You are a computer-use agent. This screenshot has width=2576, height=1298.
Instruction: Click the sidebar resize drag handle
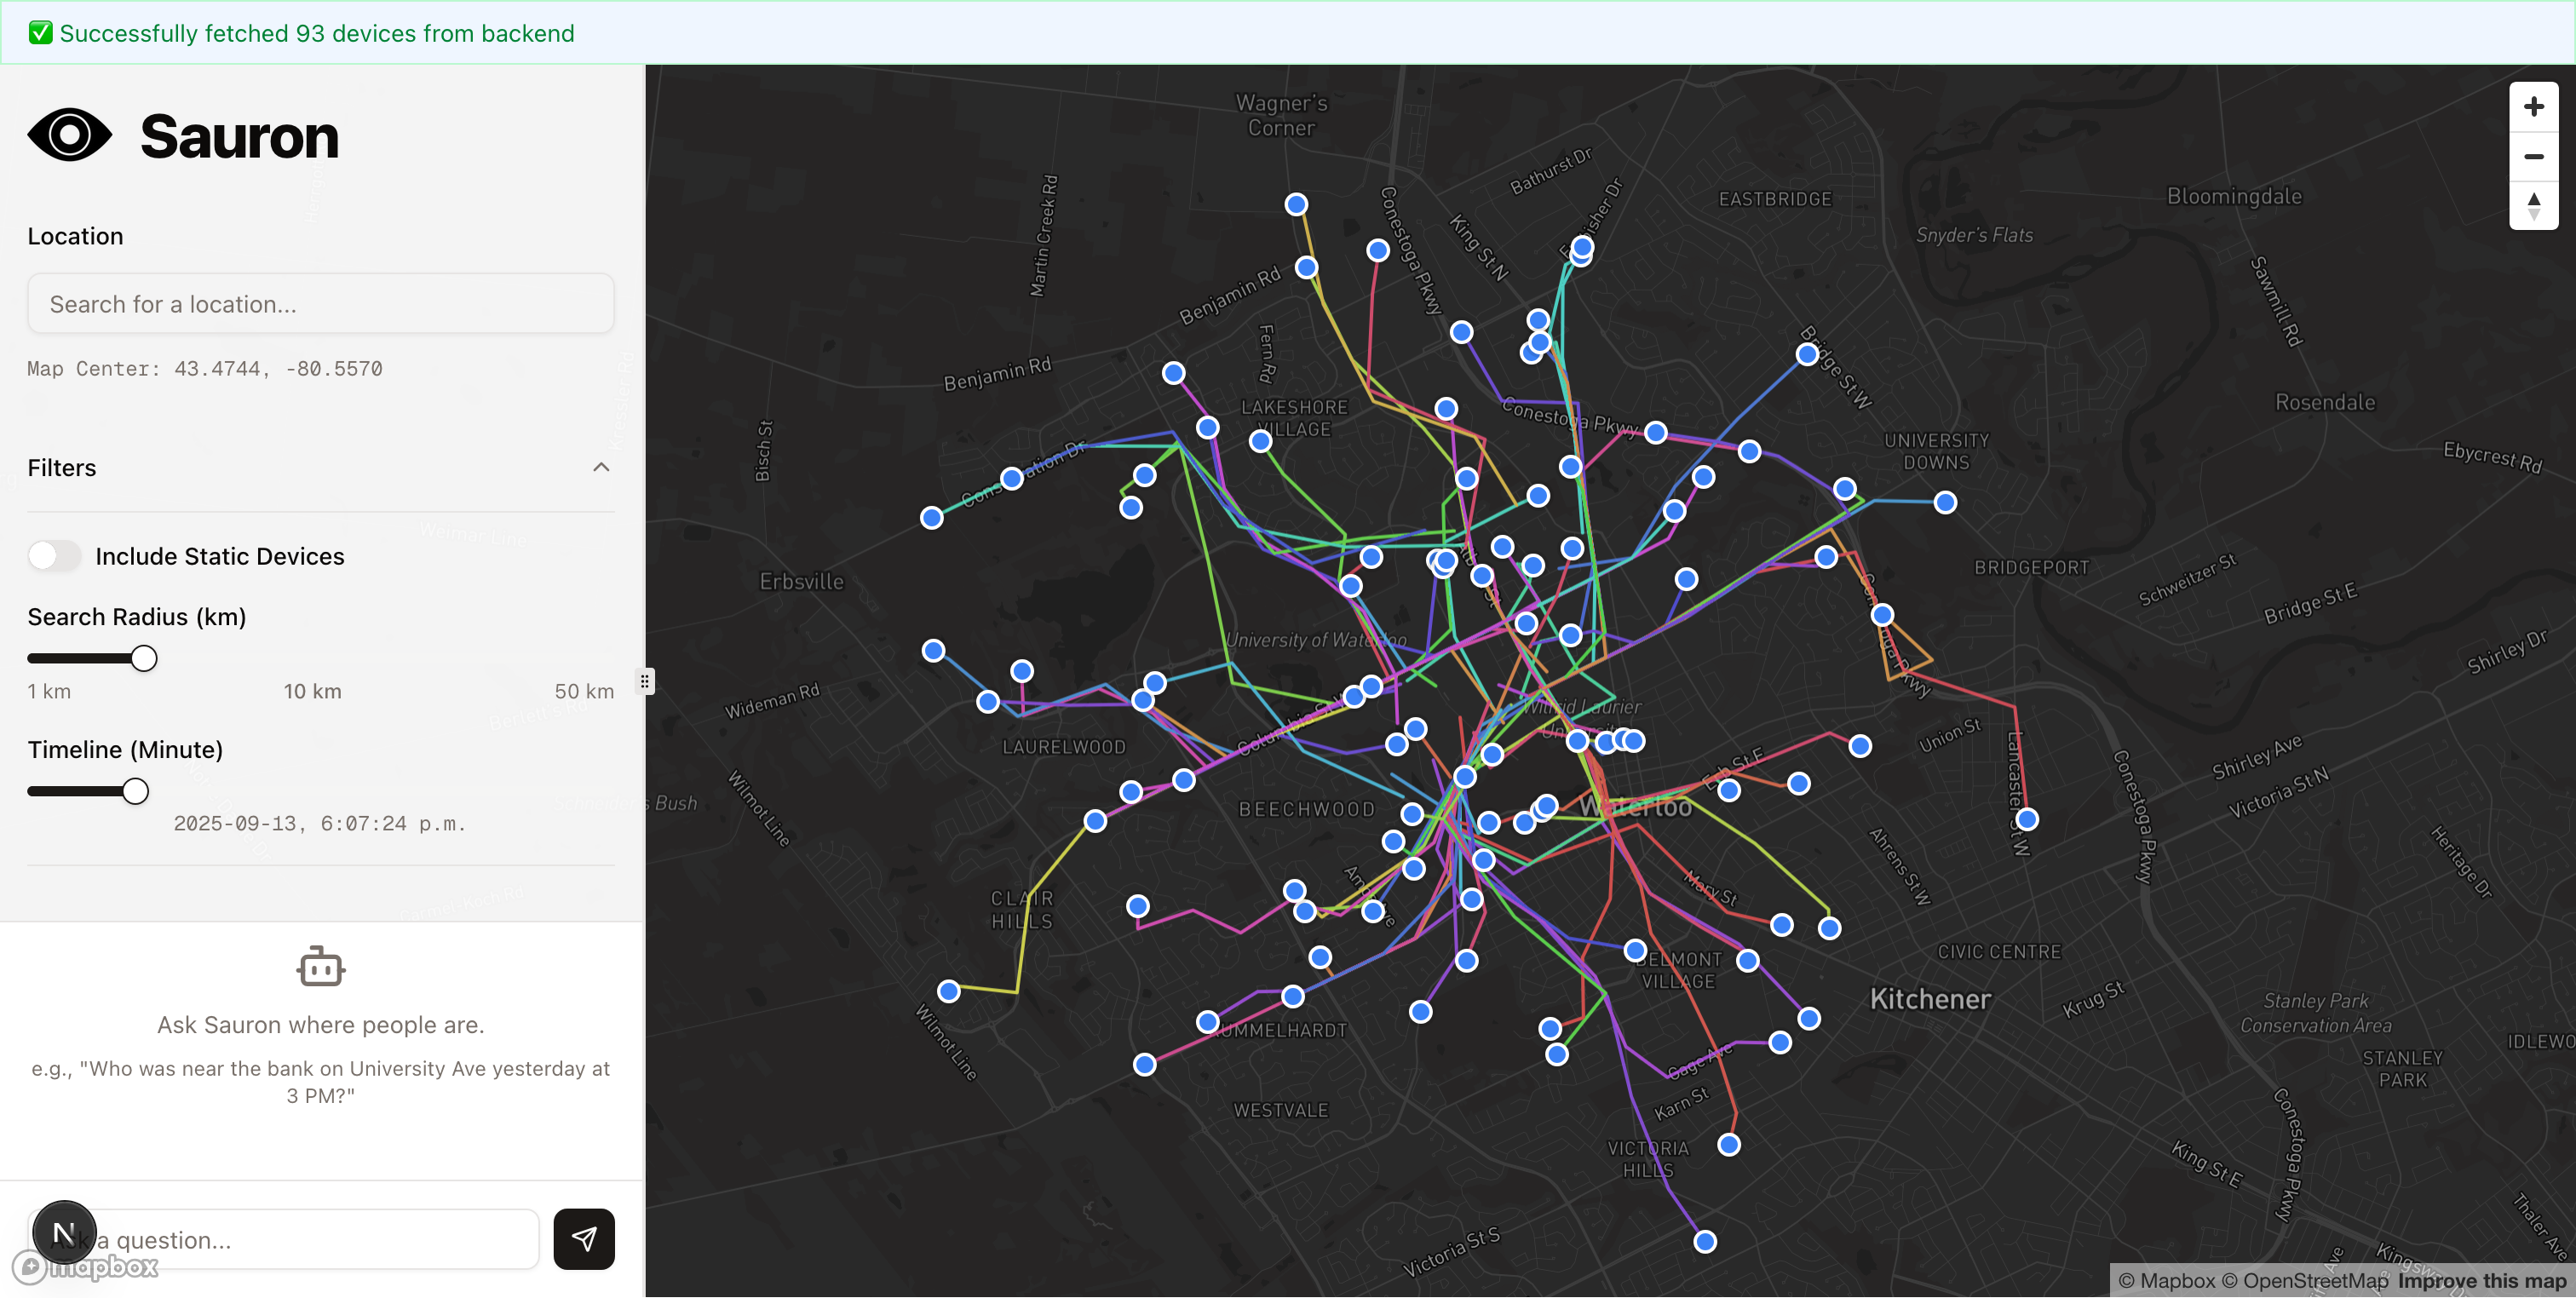coord(645,682)
